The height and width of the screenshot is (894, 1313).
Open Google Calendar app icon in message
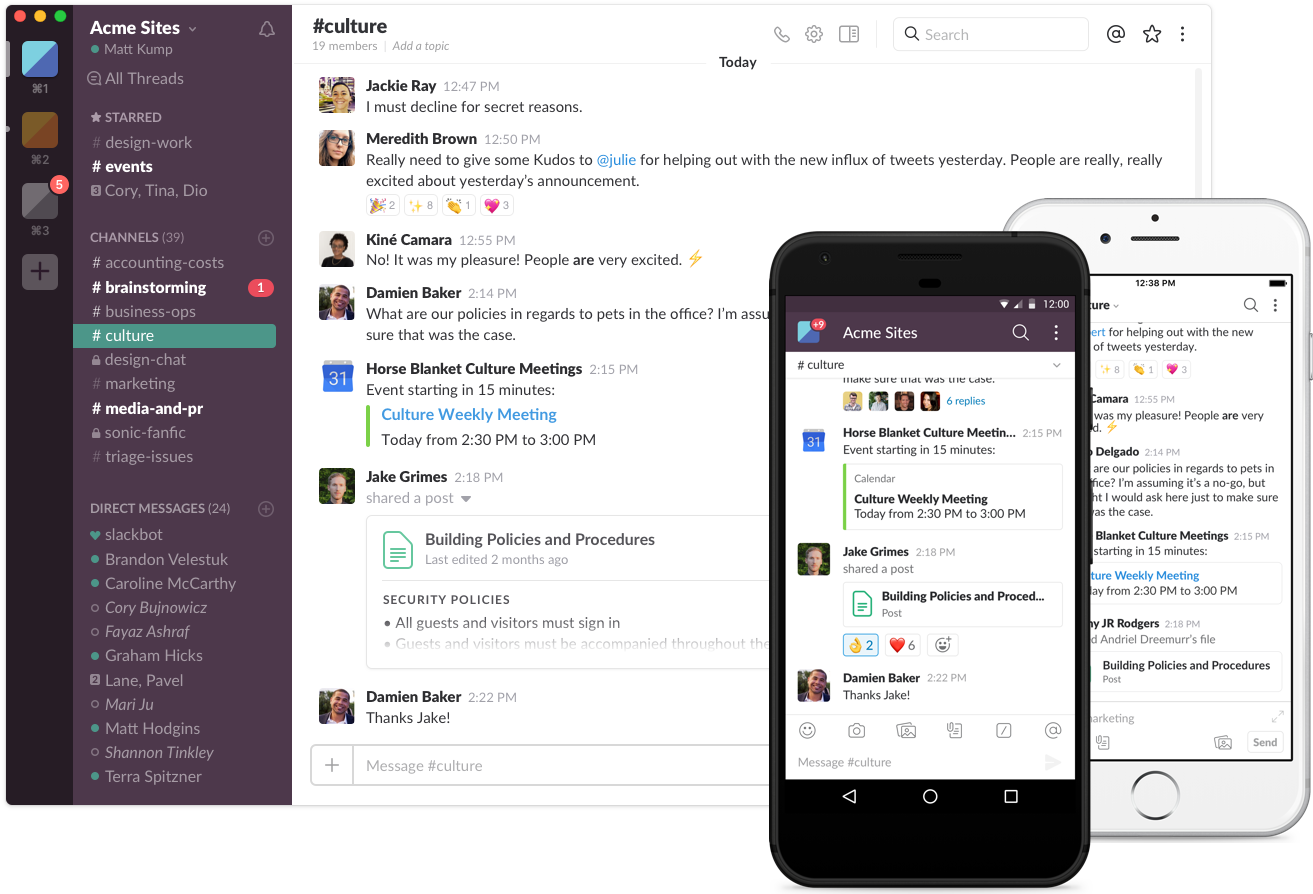pos(337,376)
